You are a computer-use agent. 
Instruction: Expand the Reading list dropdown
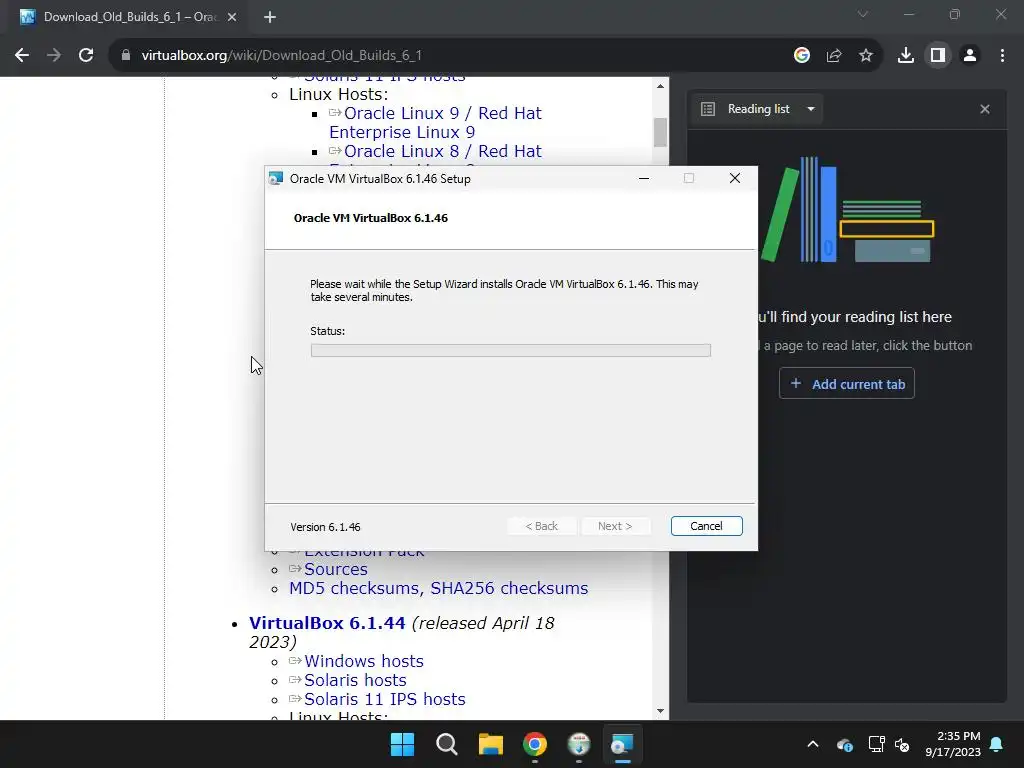click(x=811, y=109)
